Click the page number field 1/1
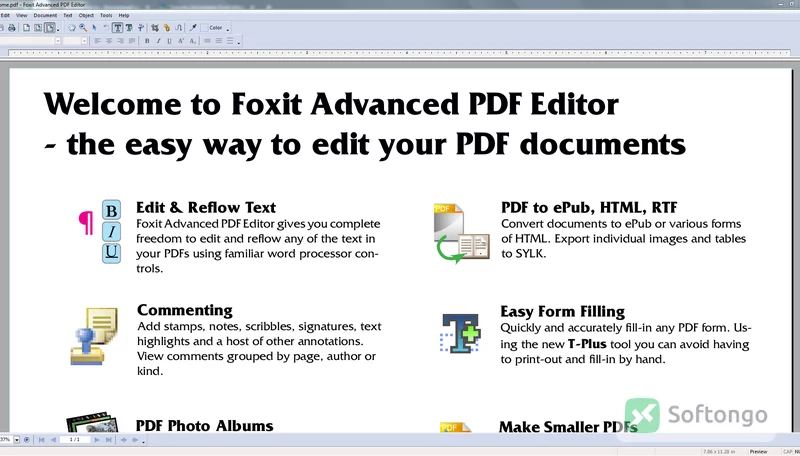Screen dimensions: 800x456 (74, 440)
